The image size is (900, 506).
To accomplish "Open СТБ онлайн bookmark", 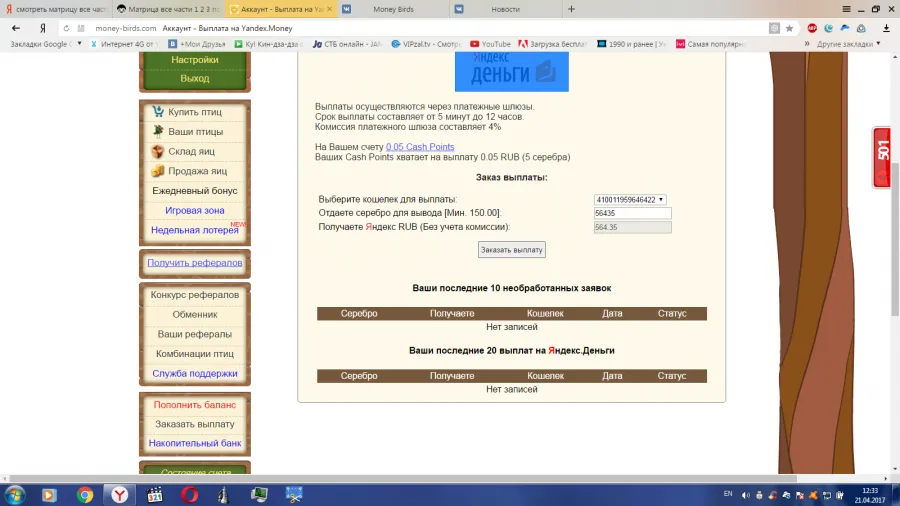I will pos(348,44).
